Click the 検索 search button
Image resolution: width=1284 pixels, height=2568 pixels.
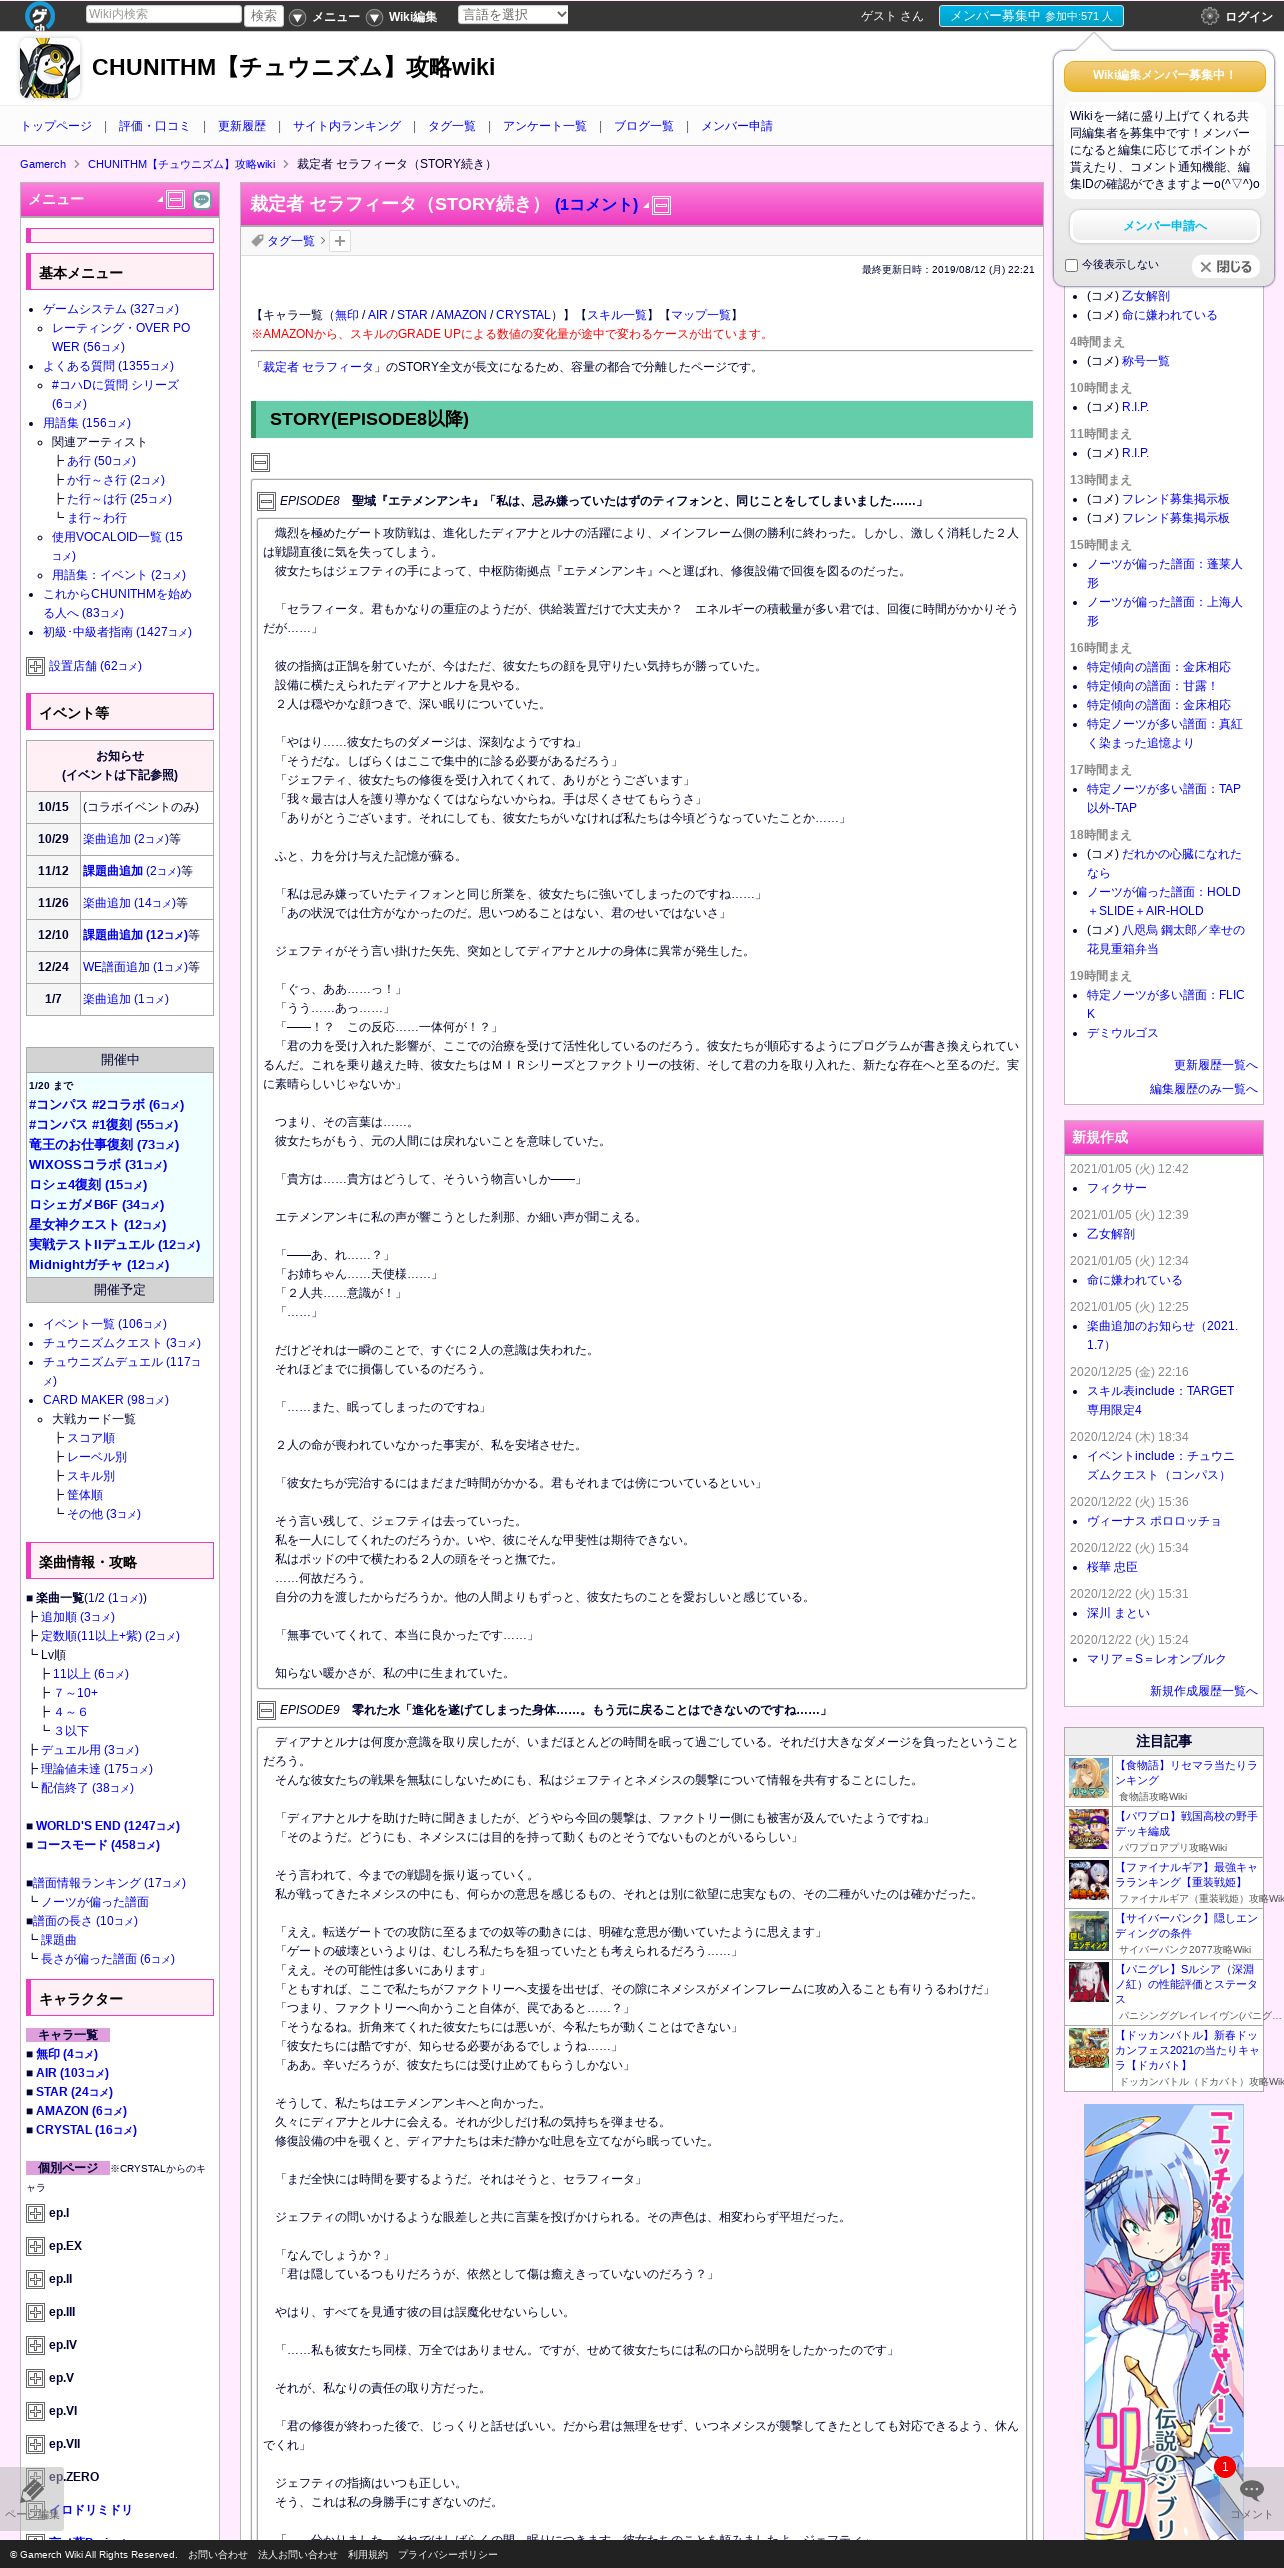click(x=264, y=16)
